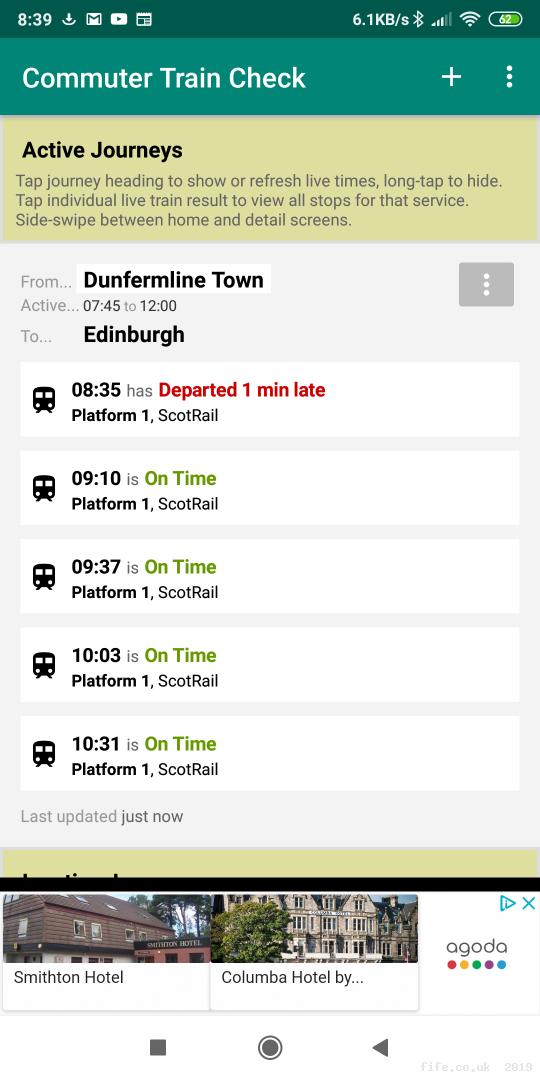Open Smithton Hotel ad
The width and height of the screenshot is (540, 1080).
[x=106, y=952]
